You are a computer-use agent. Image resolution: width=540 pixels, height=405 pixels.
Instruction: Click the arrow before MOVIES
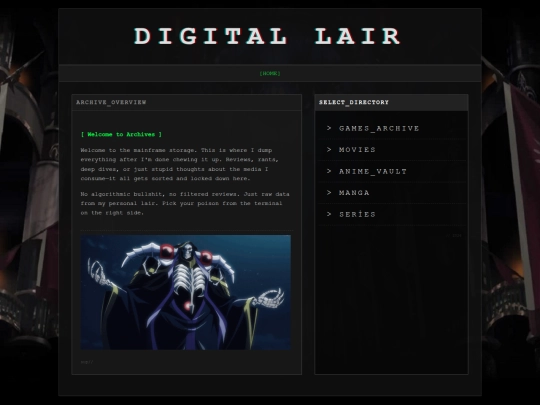[x=329, y=149]
